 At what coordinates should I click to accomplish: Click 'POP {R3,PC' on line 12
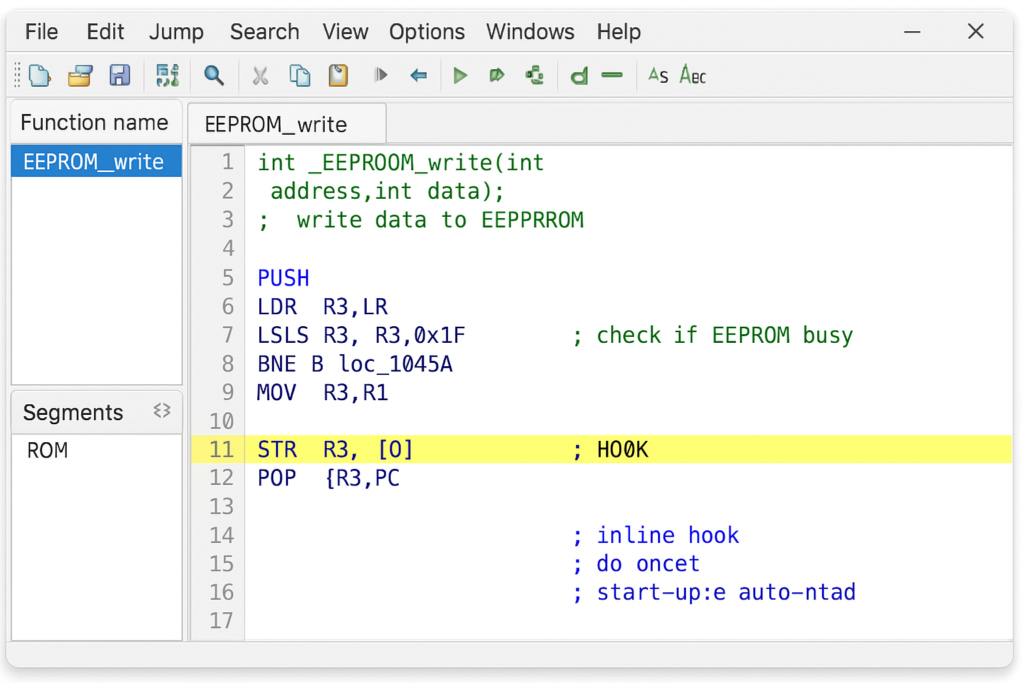tap(328, 479)
